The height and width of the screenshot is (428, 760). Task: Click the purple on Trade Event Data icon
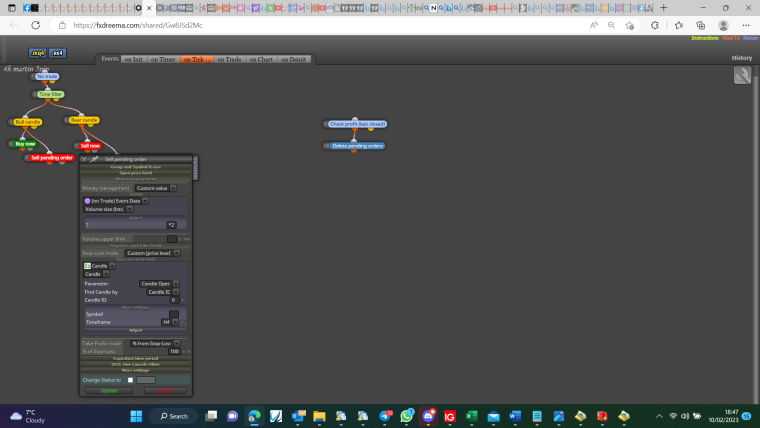87,201
